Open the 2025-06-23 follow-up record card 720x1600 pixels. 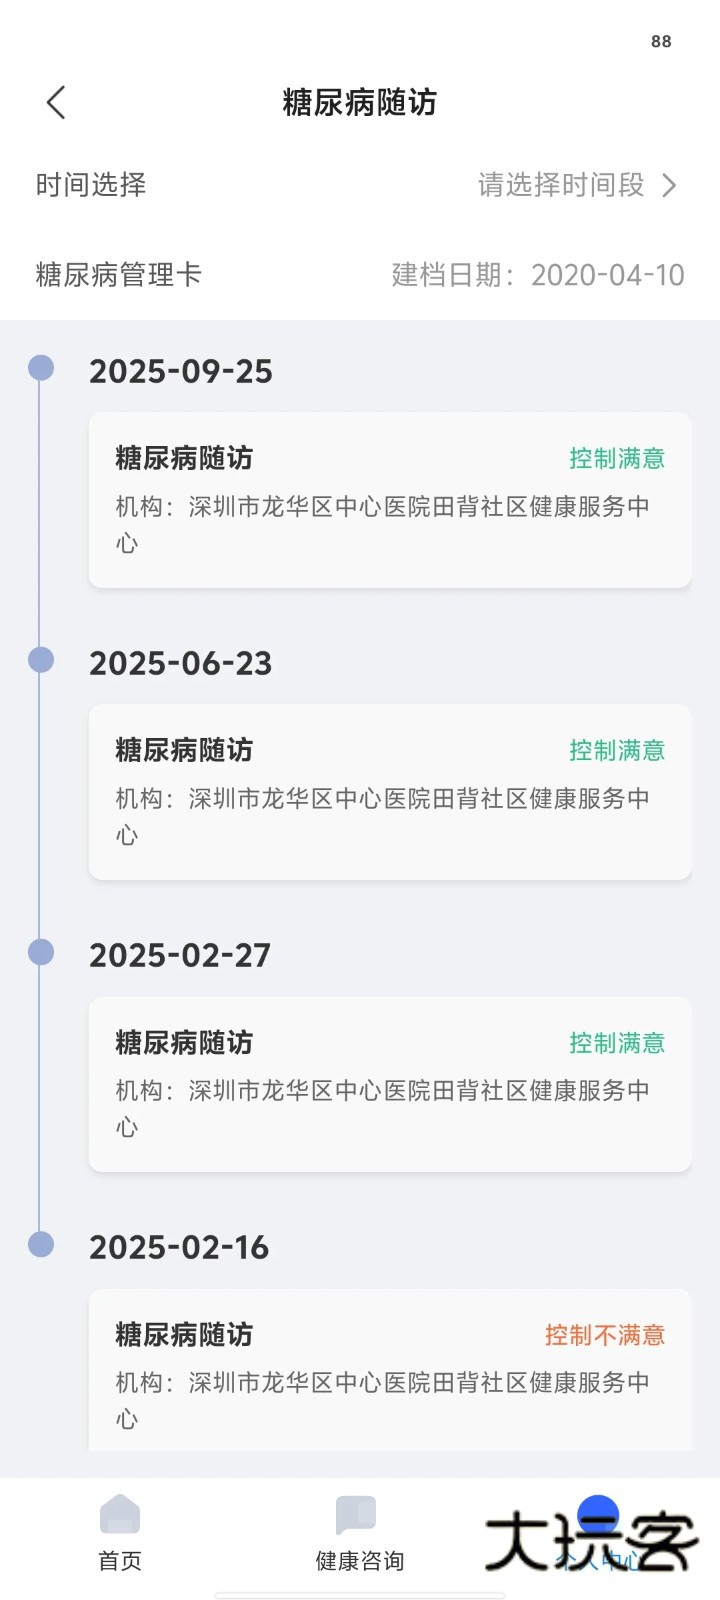390,792
